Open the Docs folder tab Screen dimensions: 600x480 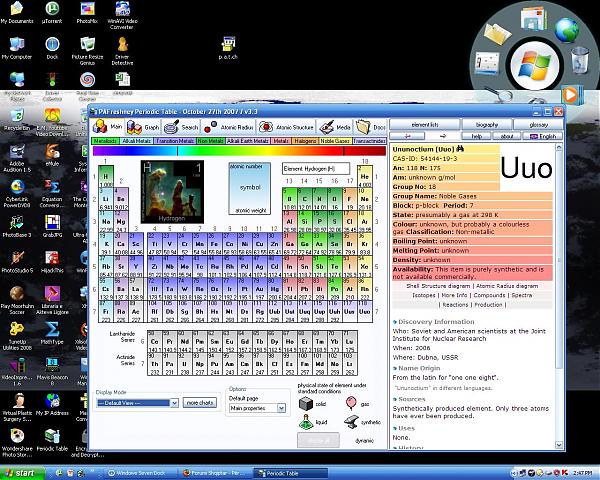(x=370, y=127)
